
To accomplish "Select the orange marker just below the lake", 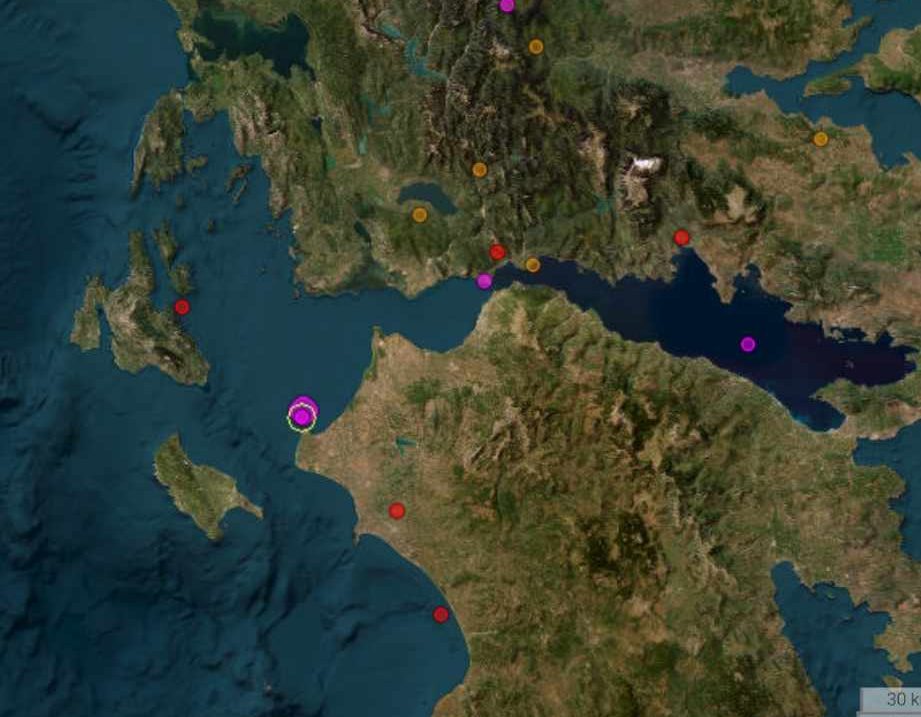I will pyautogui.click(x=419, y=215).
